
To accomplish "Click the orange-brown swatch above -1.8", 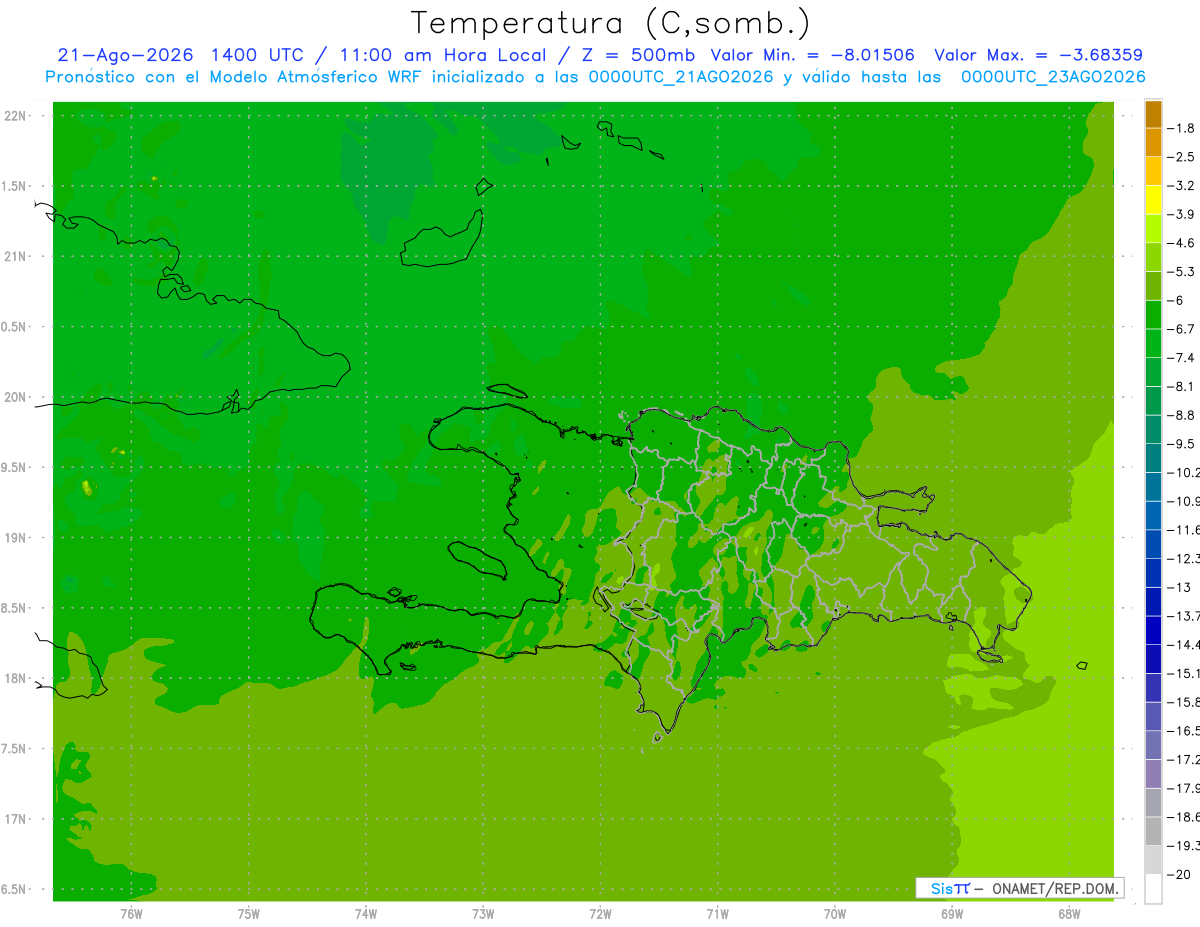I will click(1153, 115).
